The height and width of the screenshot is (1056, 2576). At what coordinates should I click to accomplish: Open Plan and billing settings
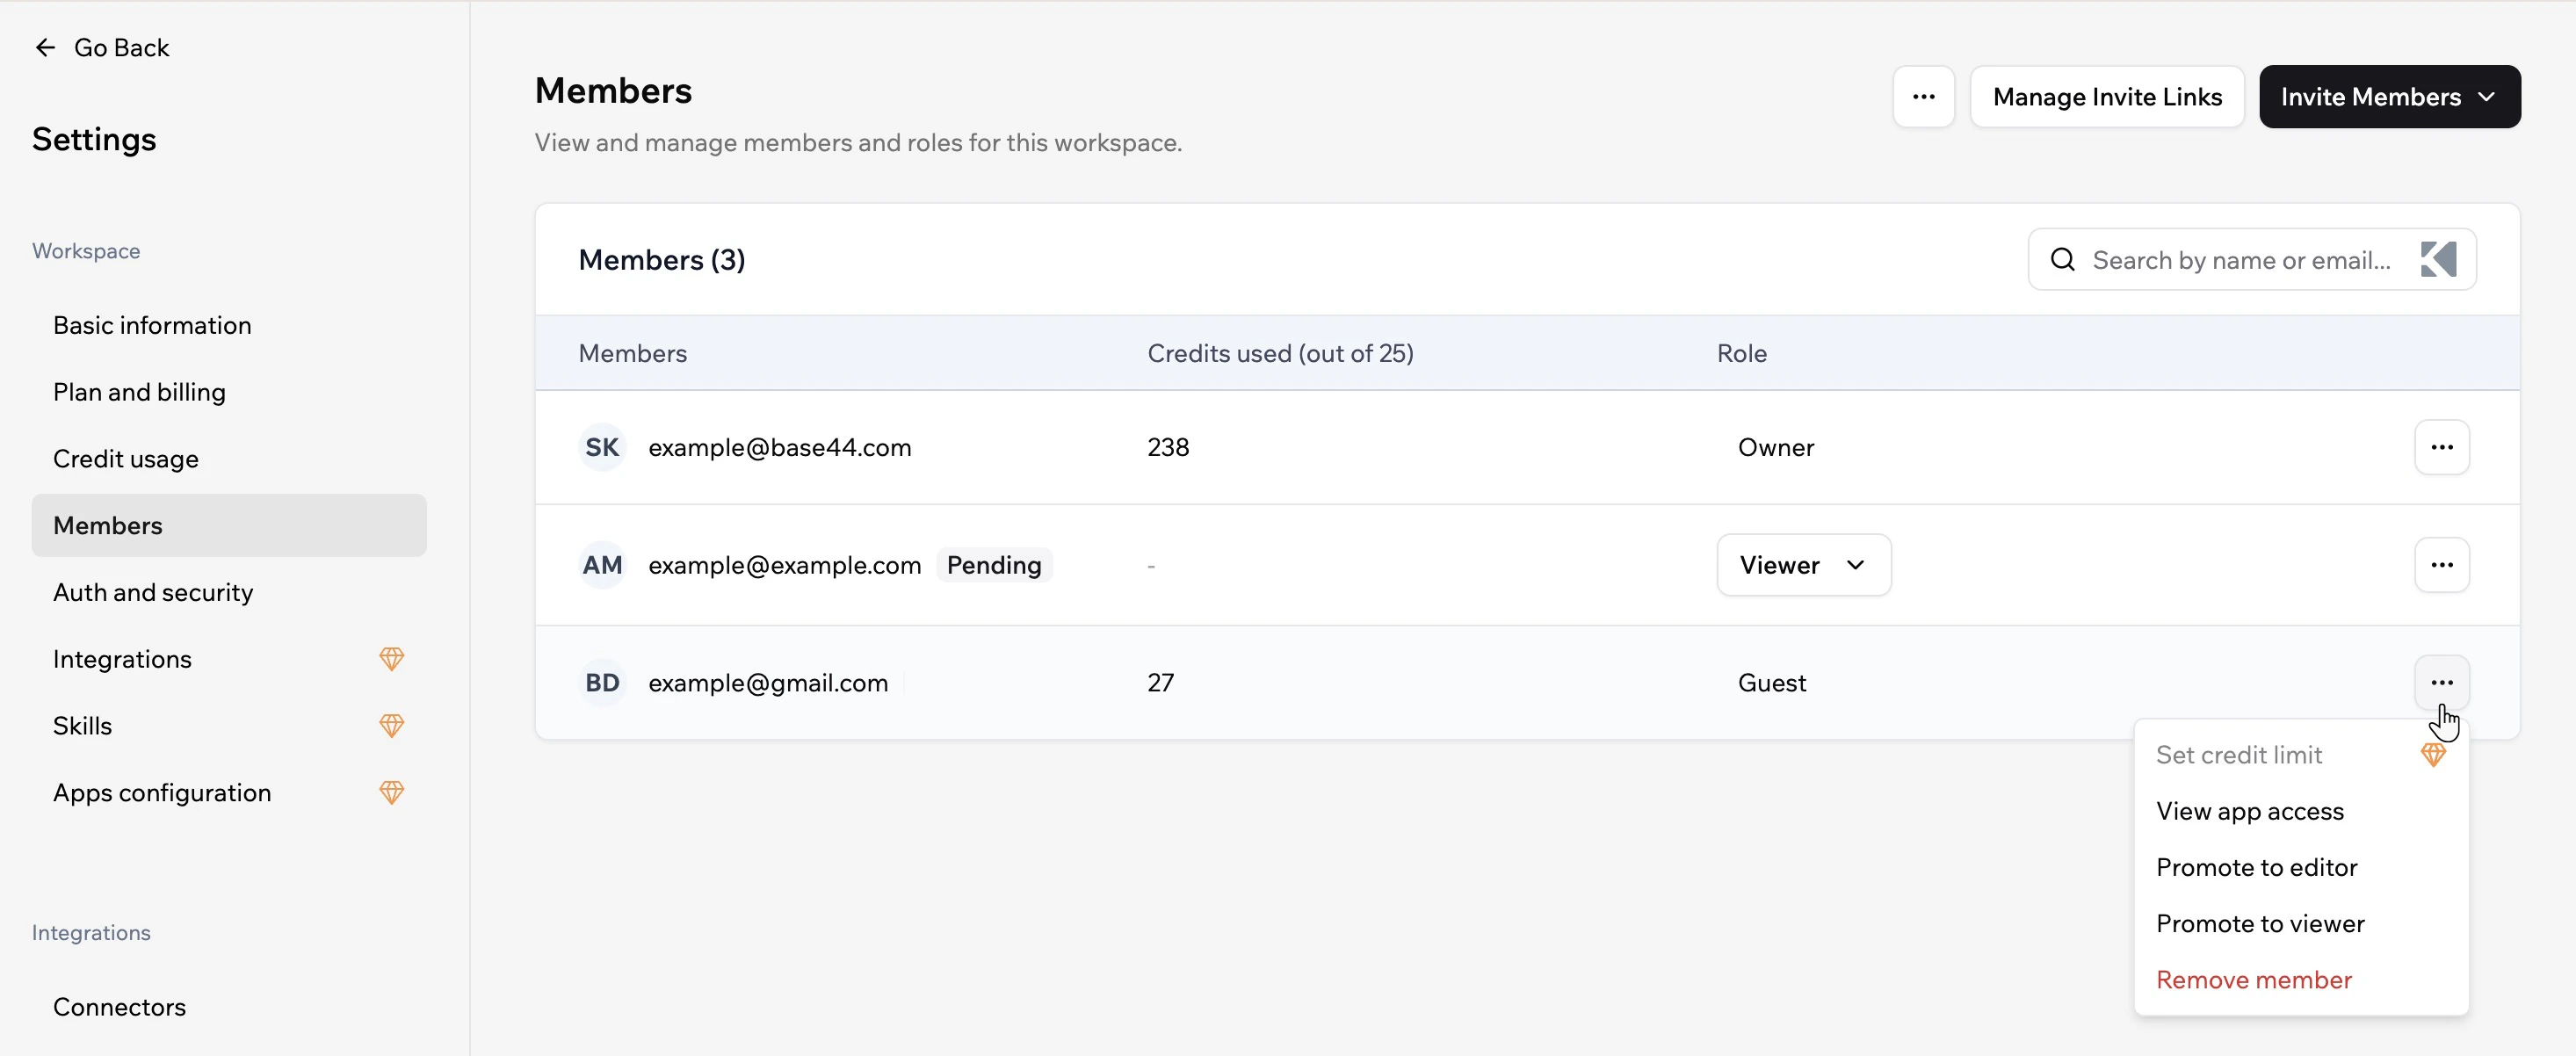(139, 392)
